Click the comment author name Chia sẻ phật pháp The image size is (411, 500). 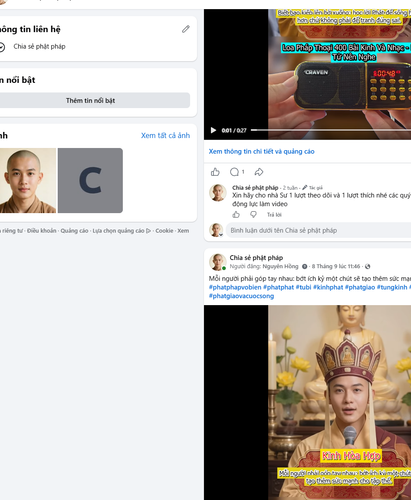point(255,188)
